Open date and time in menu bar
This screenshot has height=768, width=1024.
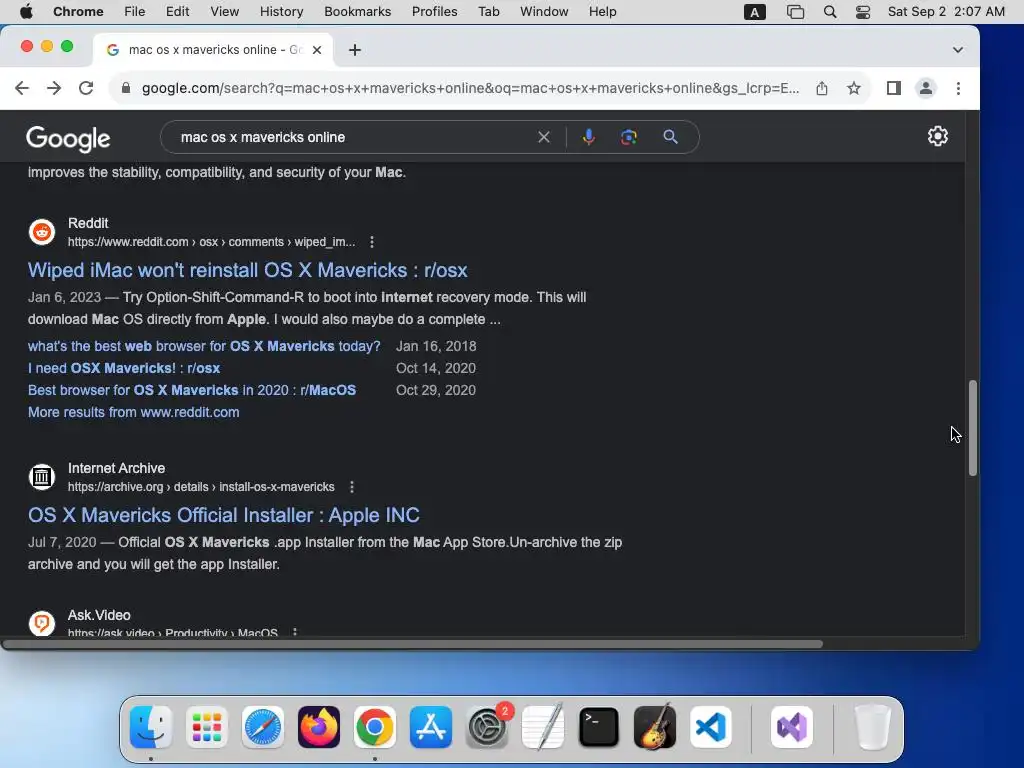946,12
